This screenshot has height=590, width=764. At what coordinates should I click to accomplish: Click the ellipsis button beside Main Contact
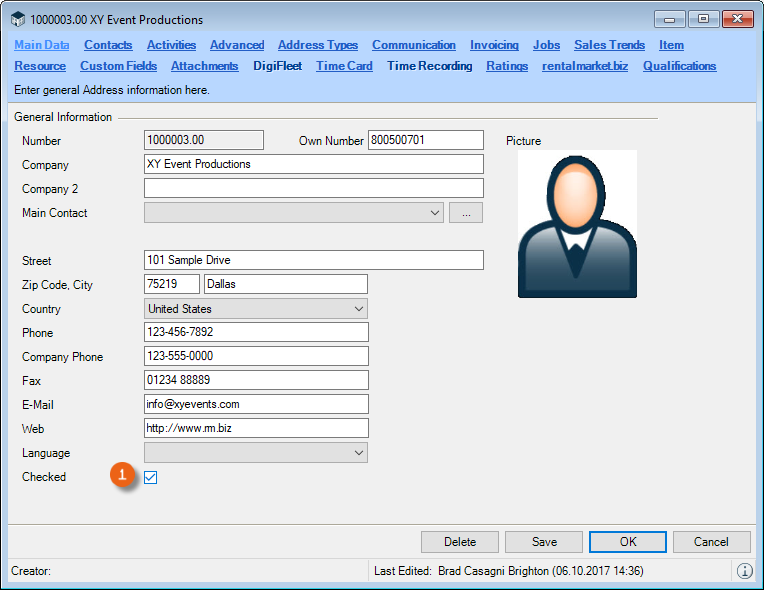[465, 213]
